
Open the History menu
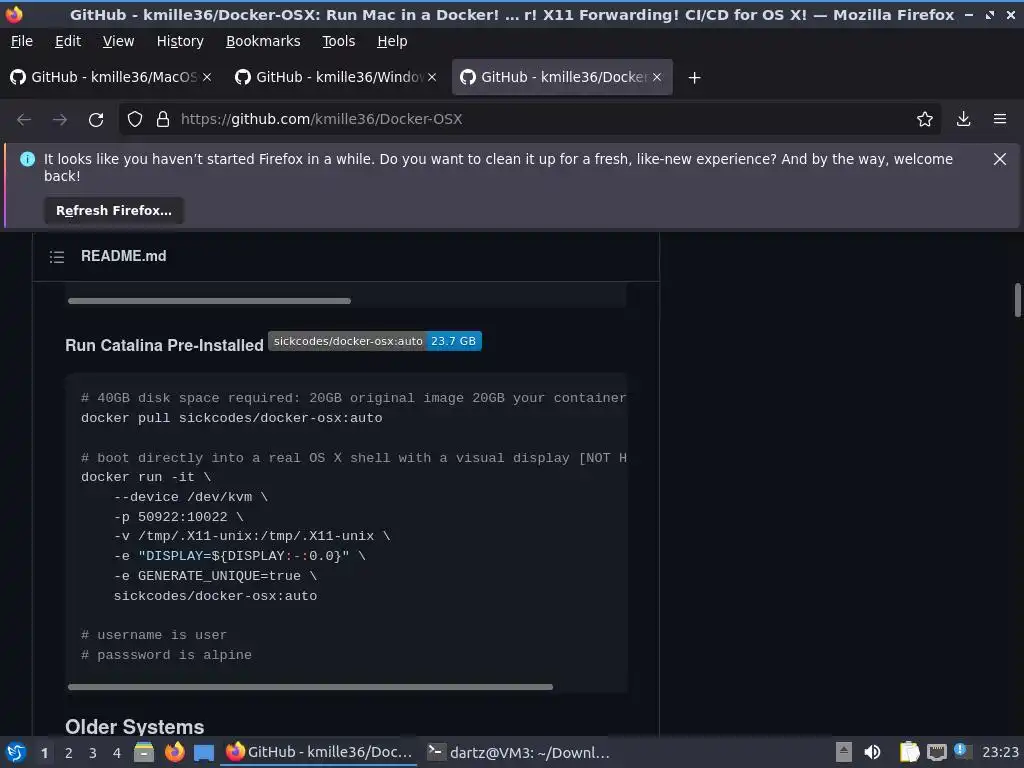[x=180, y=41]
